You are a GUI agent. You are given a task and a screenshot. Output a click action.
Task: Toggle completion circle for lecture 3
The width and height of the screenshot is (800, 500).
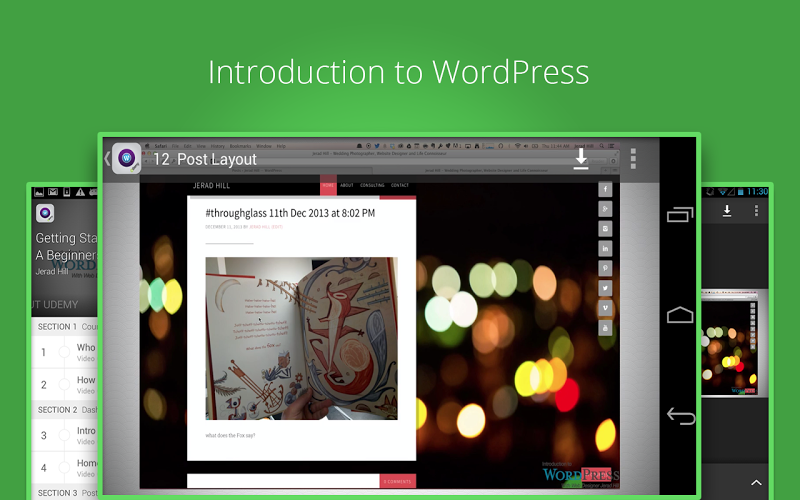64,435
